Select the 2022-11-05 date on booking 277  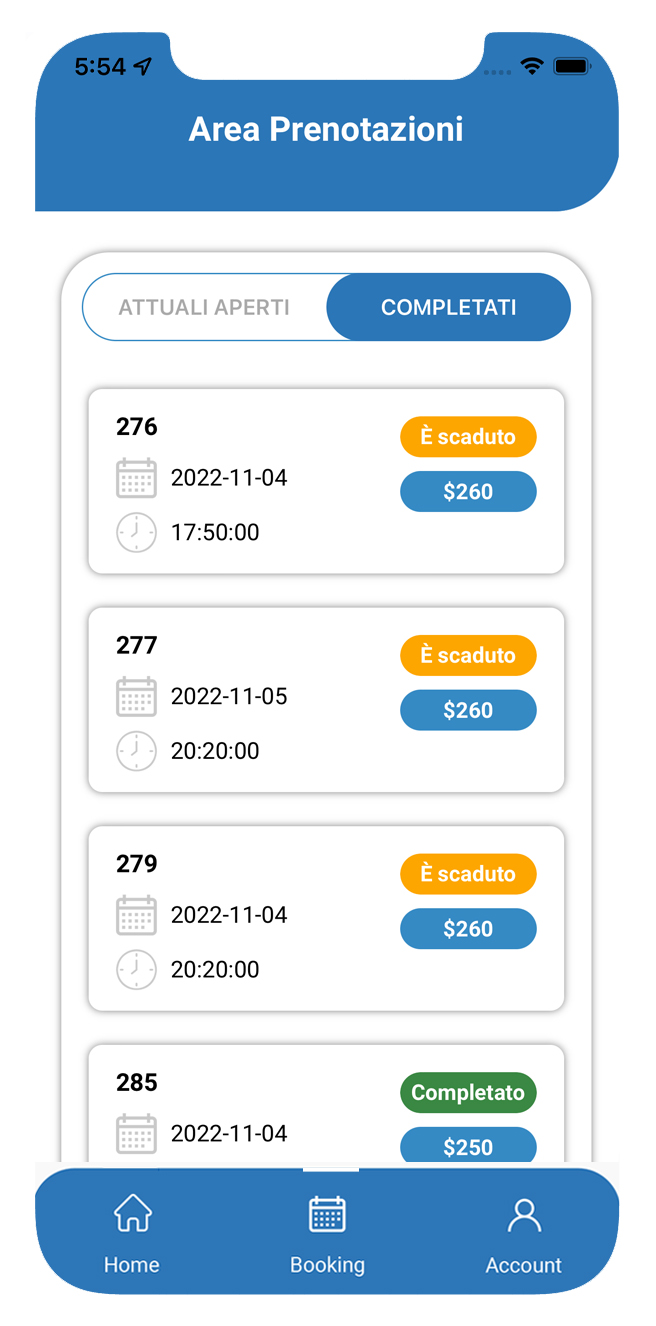point(229,696)
